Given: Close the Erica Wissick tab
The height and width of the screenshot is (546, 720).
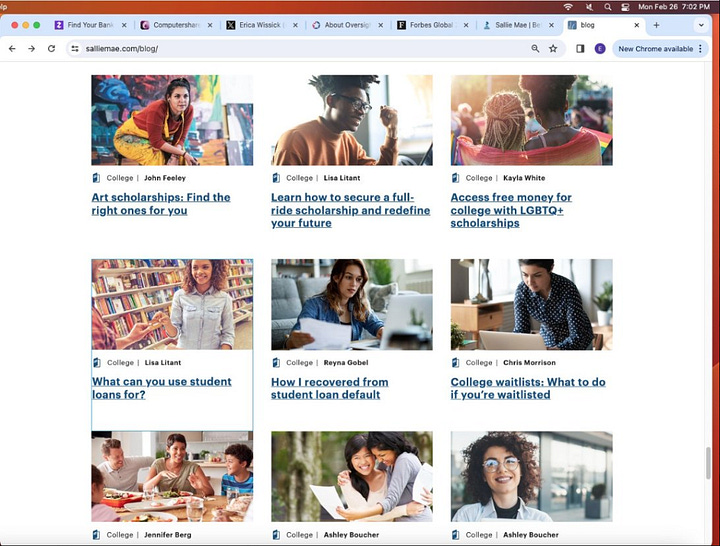Looking at the screenshot, I should click(295, 25).
